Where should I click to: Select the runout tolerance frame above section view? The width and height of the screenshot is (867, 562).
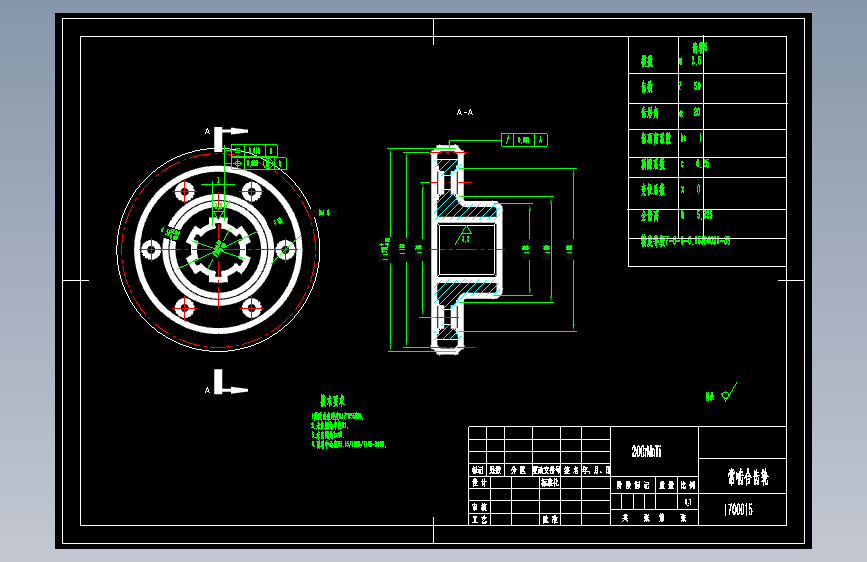[x=524, y=140]
